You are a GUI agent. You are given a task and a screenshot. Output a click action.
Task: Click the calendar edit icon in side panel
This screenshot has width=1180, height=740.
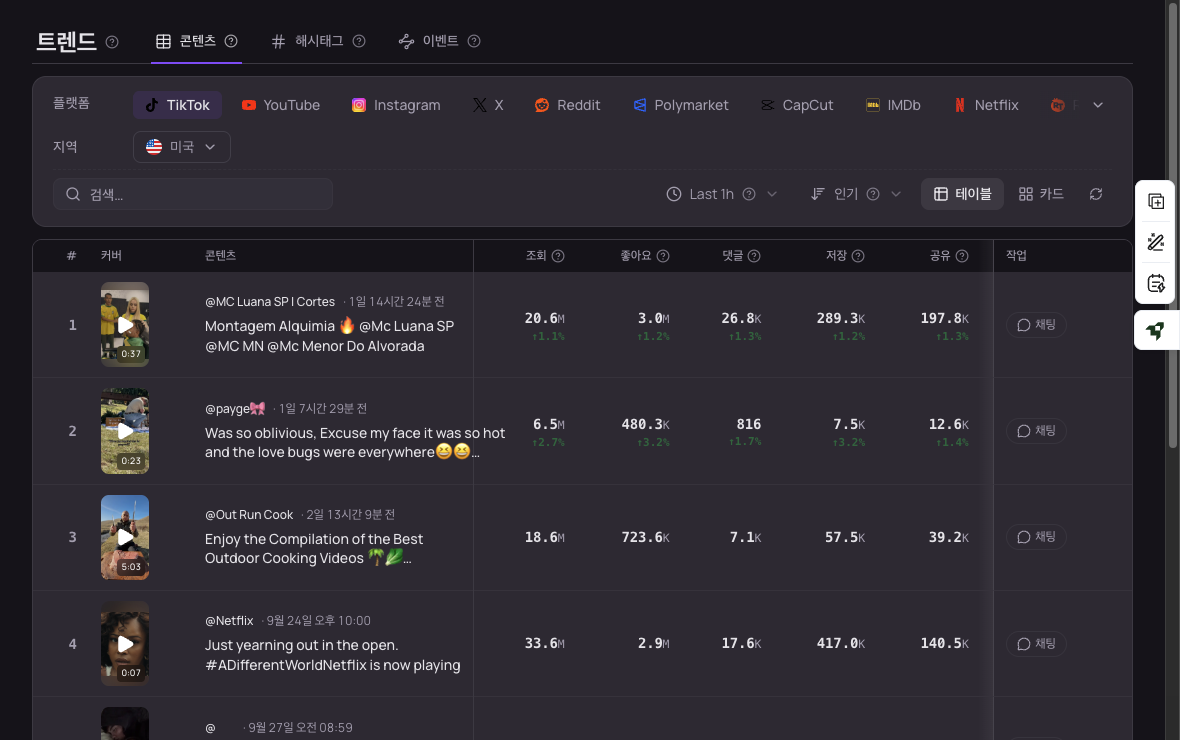click(1156, 283)
